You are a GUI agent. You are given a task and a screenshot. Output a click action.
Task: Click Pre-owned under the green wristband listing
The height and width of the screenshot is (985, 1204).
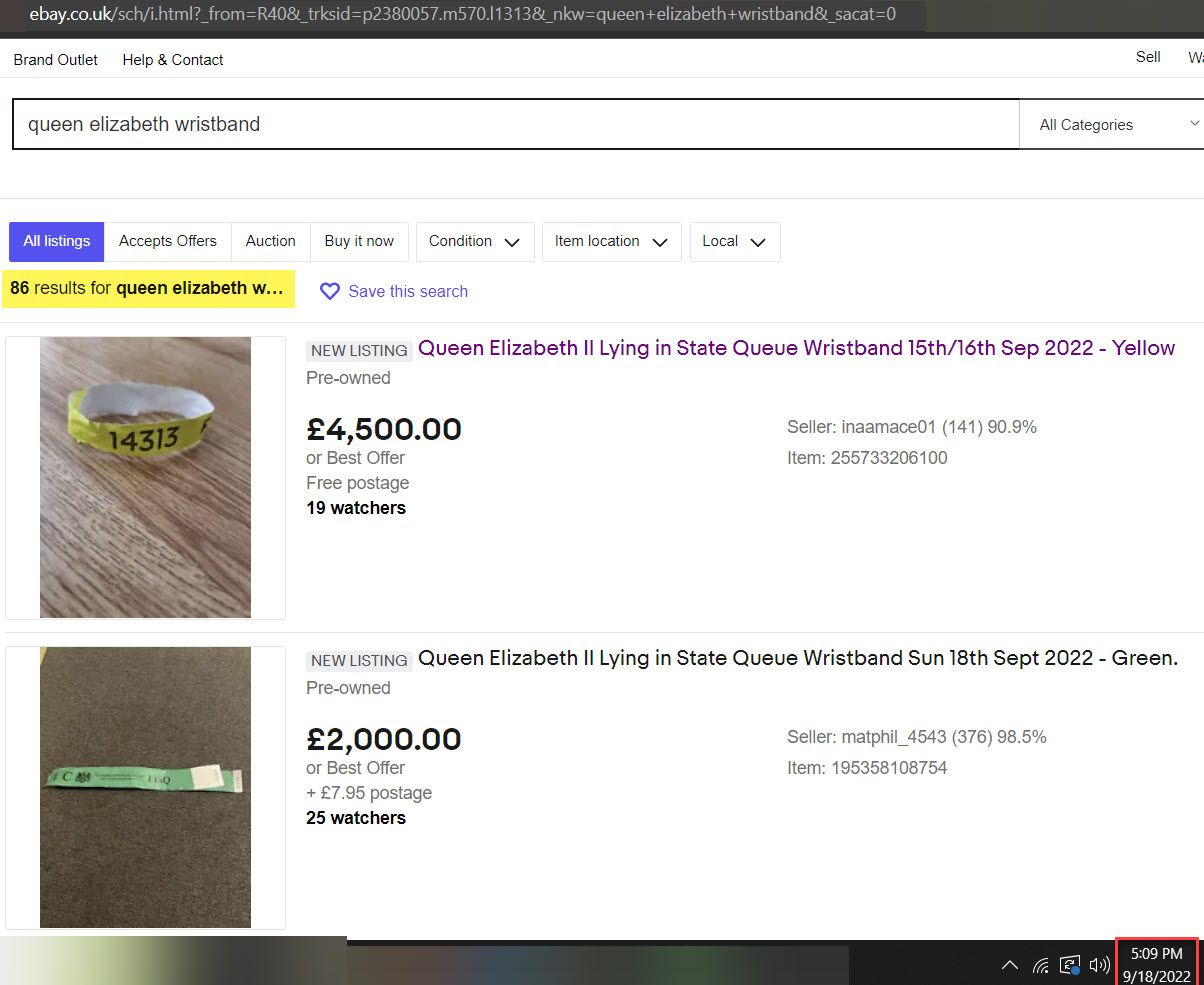(x=348, y=688)
